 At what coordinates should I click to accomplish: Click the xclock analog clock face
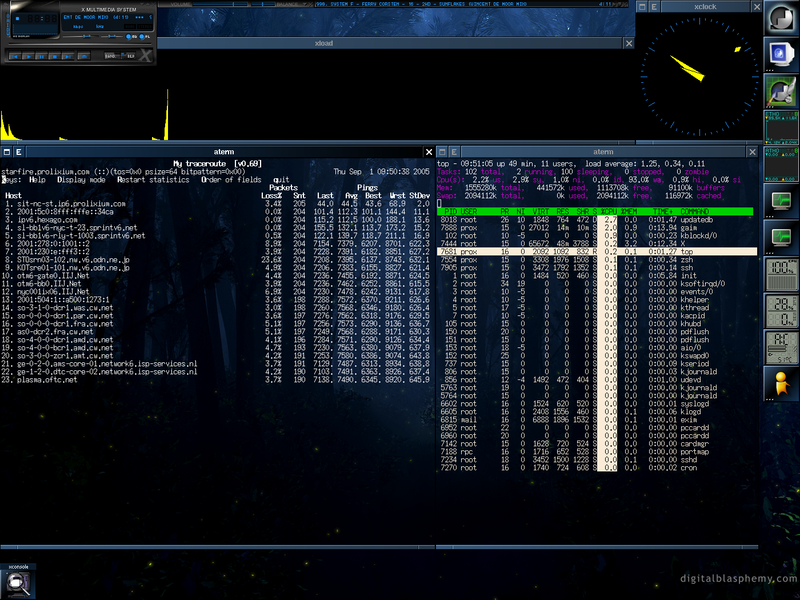(x=698, y=78)
